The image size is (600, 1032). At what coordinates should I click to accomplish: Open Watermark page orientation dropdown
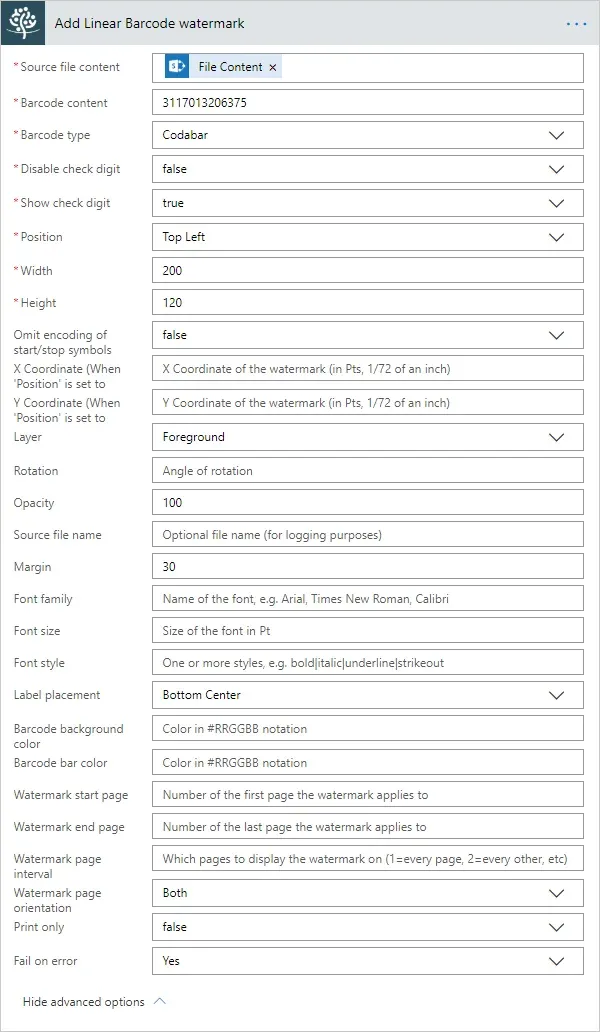click(x=368, y=893)
